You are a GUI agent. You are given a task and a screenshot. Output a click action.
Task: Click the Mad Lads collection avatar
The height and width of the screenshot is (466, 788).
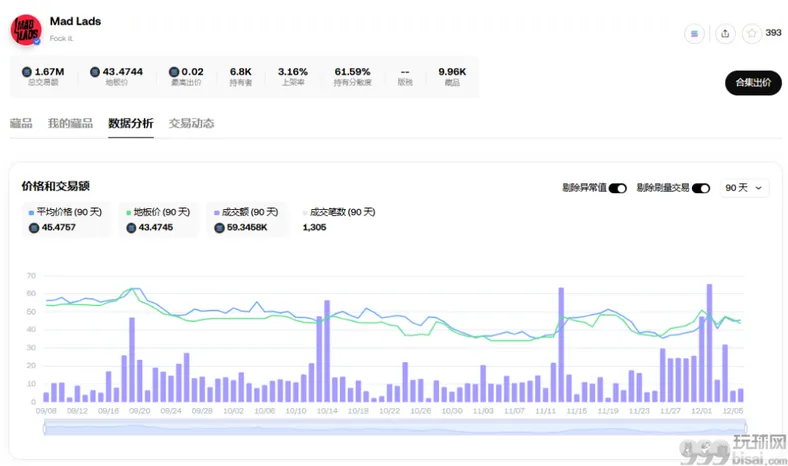point(26,30)
